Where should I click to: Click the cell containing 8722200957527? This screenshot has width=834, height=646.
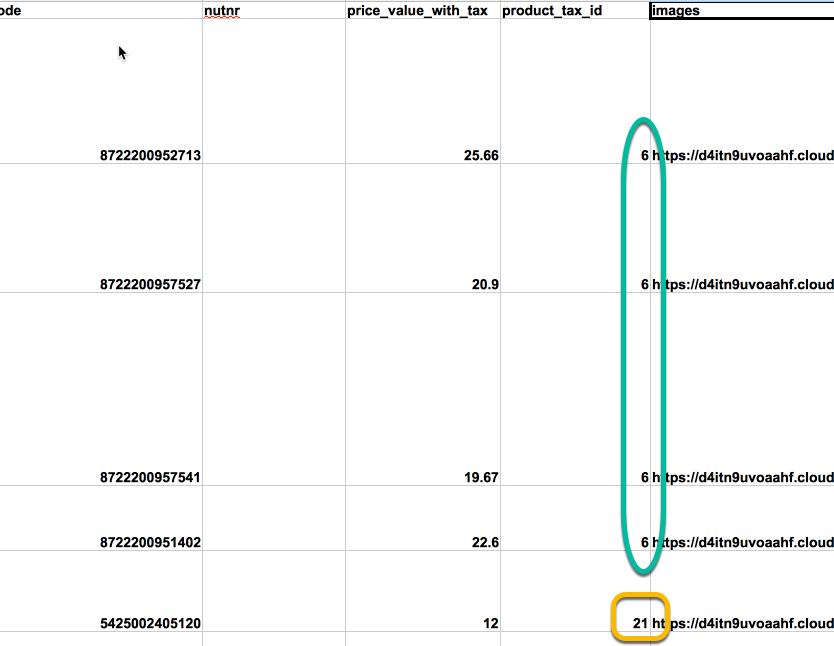pyautogui.click(x=101, y=228)
